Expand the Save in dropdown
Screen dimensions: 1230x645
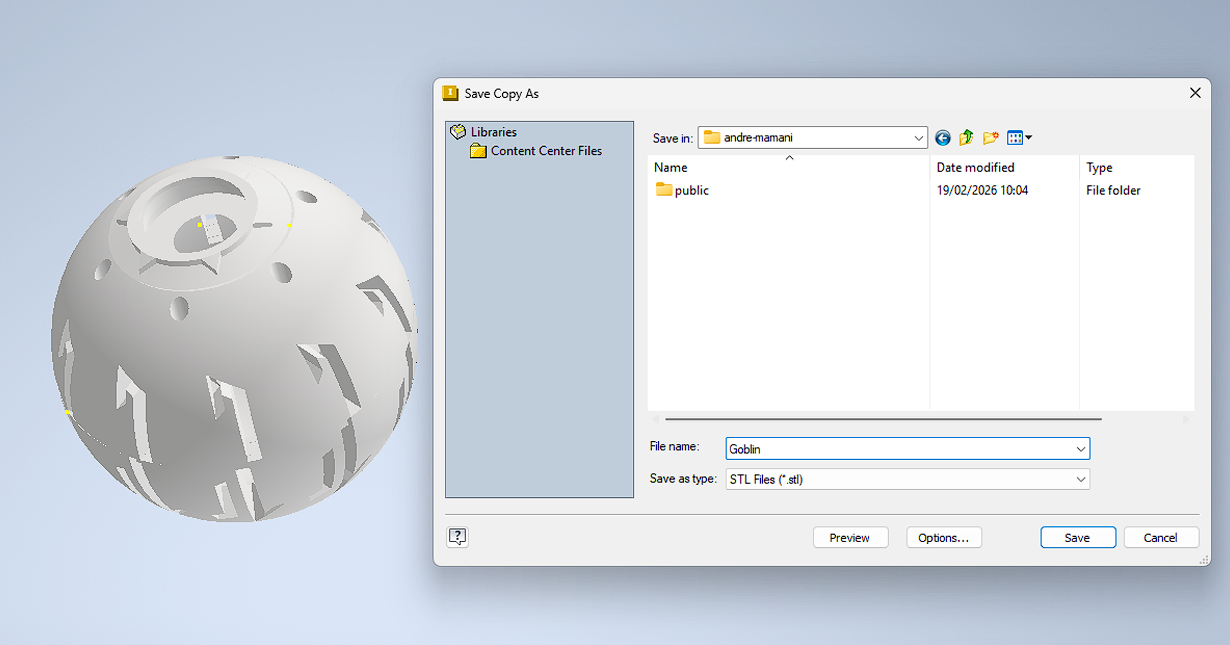[x=919, y=138]
